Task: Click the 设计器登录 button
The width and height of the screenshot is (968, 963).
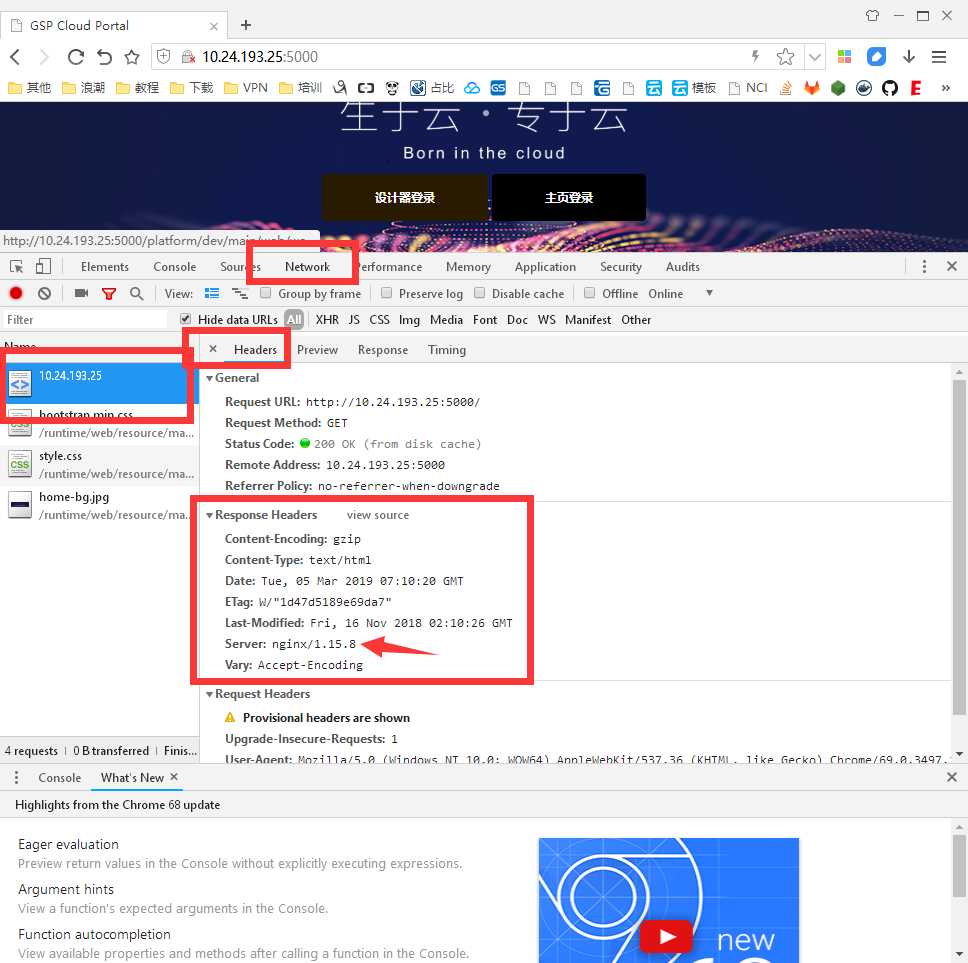Action: click(x=404, y=198)
